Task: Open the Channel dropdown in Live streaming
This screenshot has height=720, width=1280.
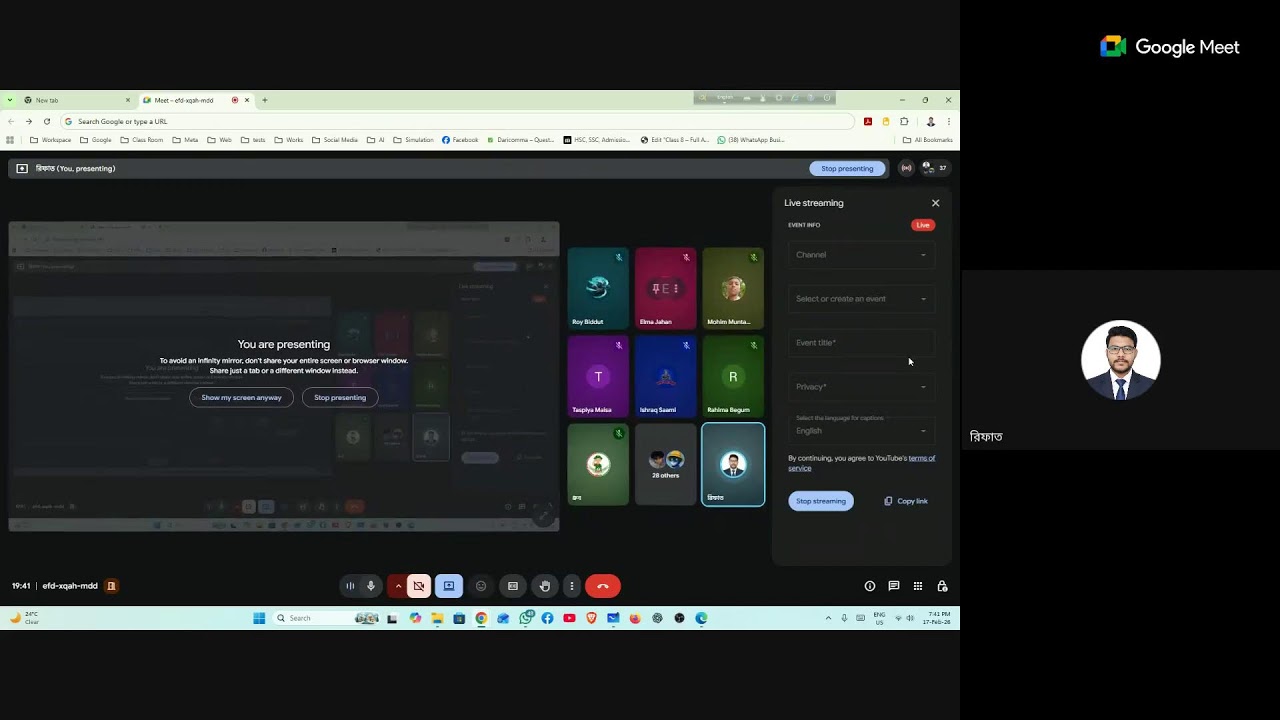Action: point(861,255)
